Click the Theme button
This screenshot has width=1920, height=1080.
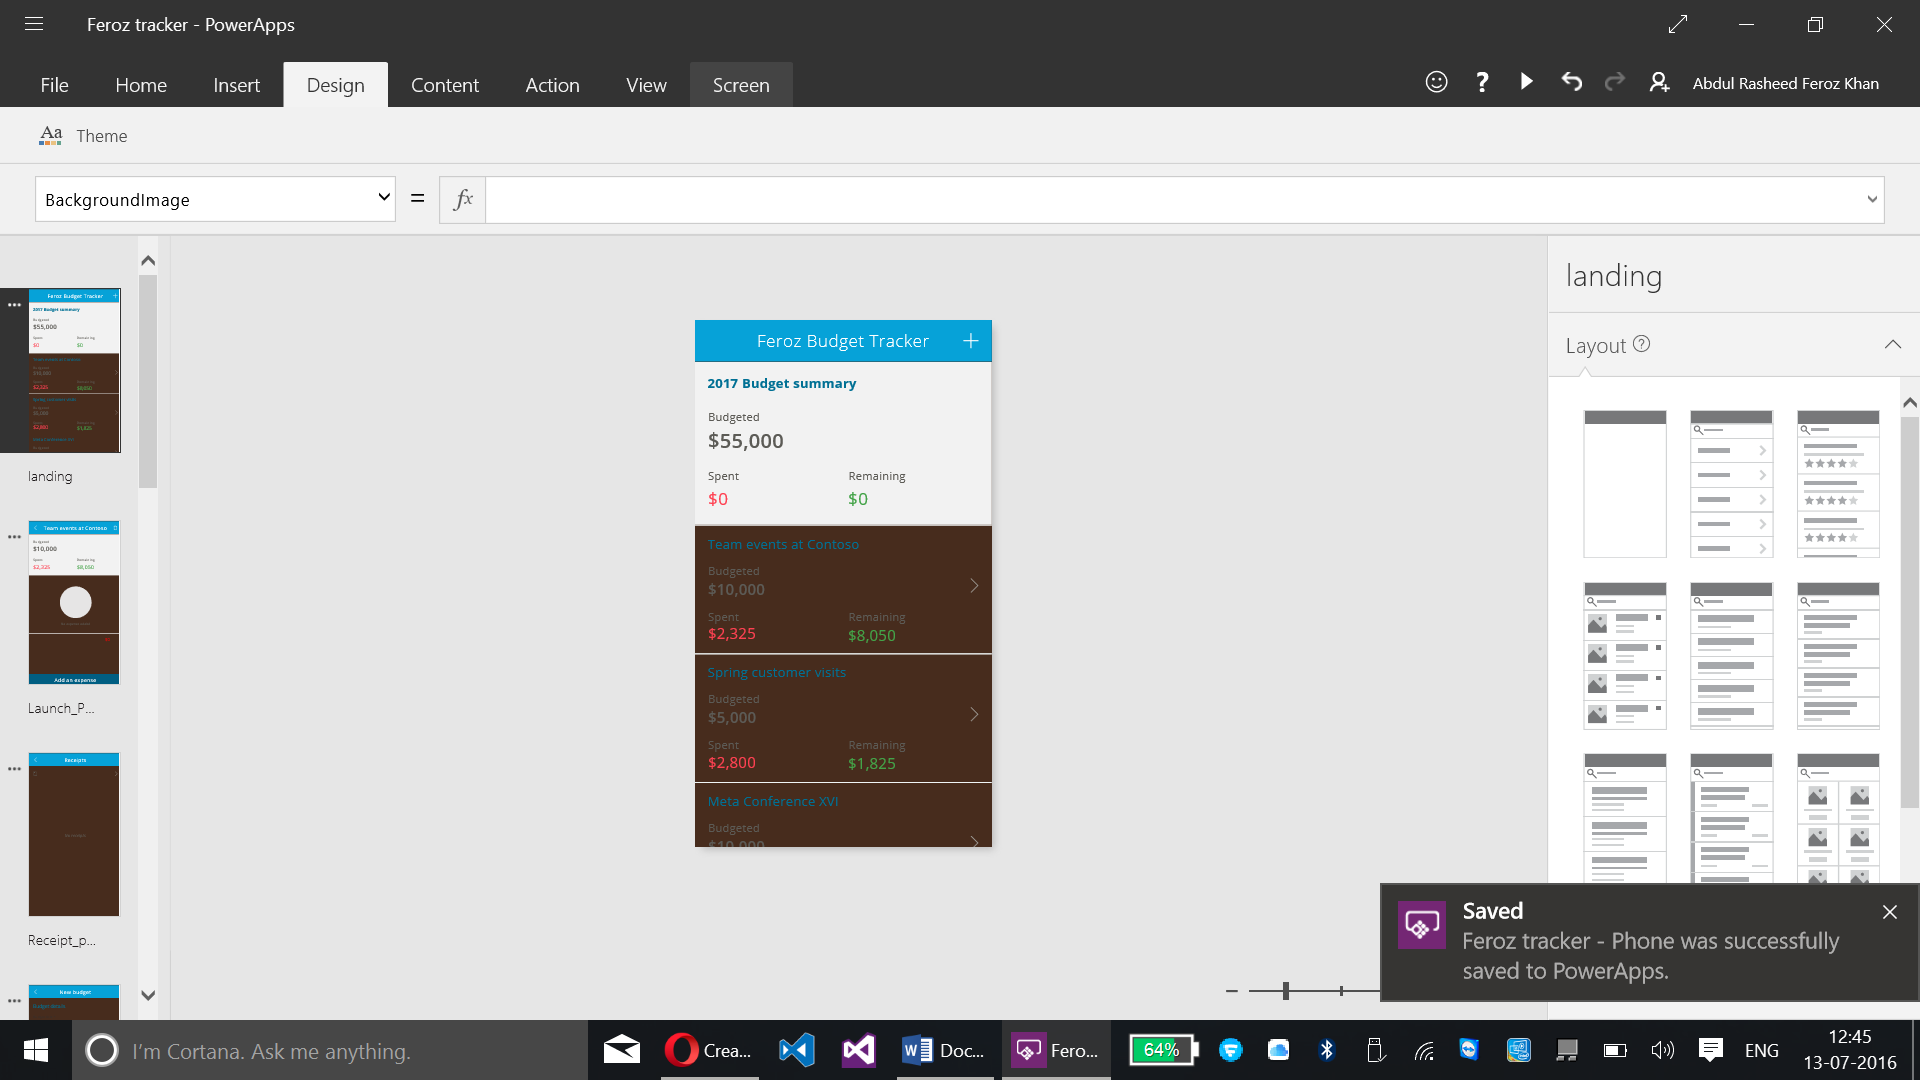point(84,136)
